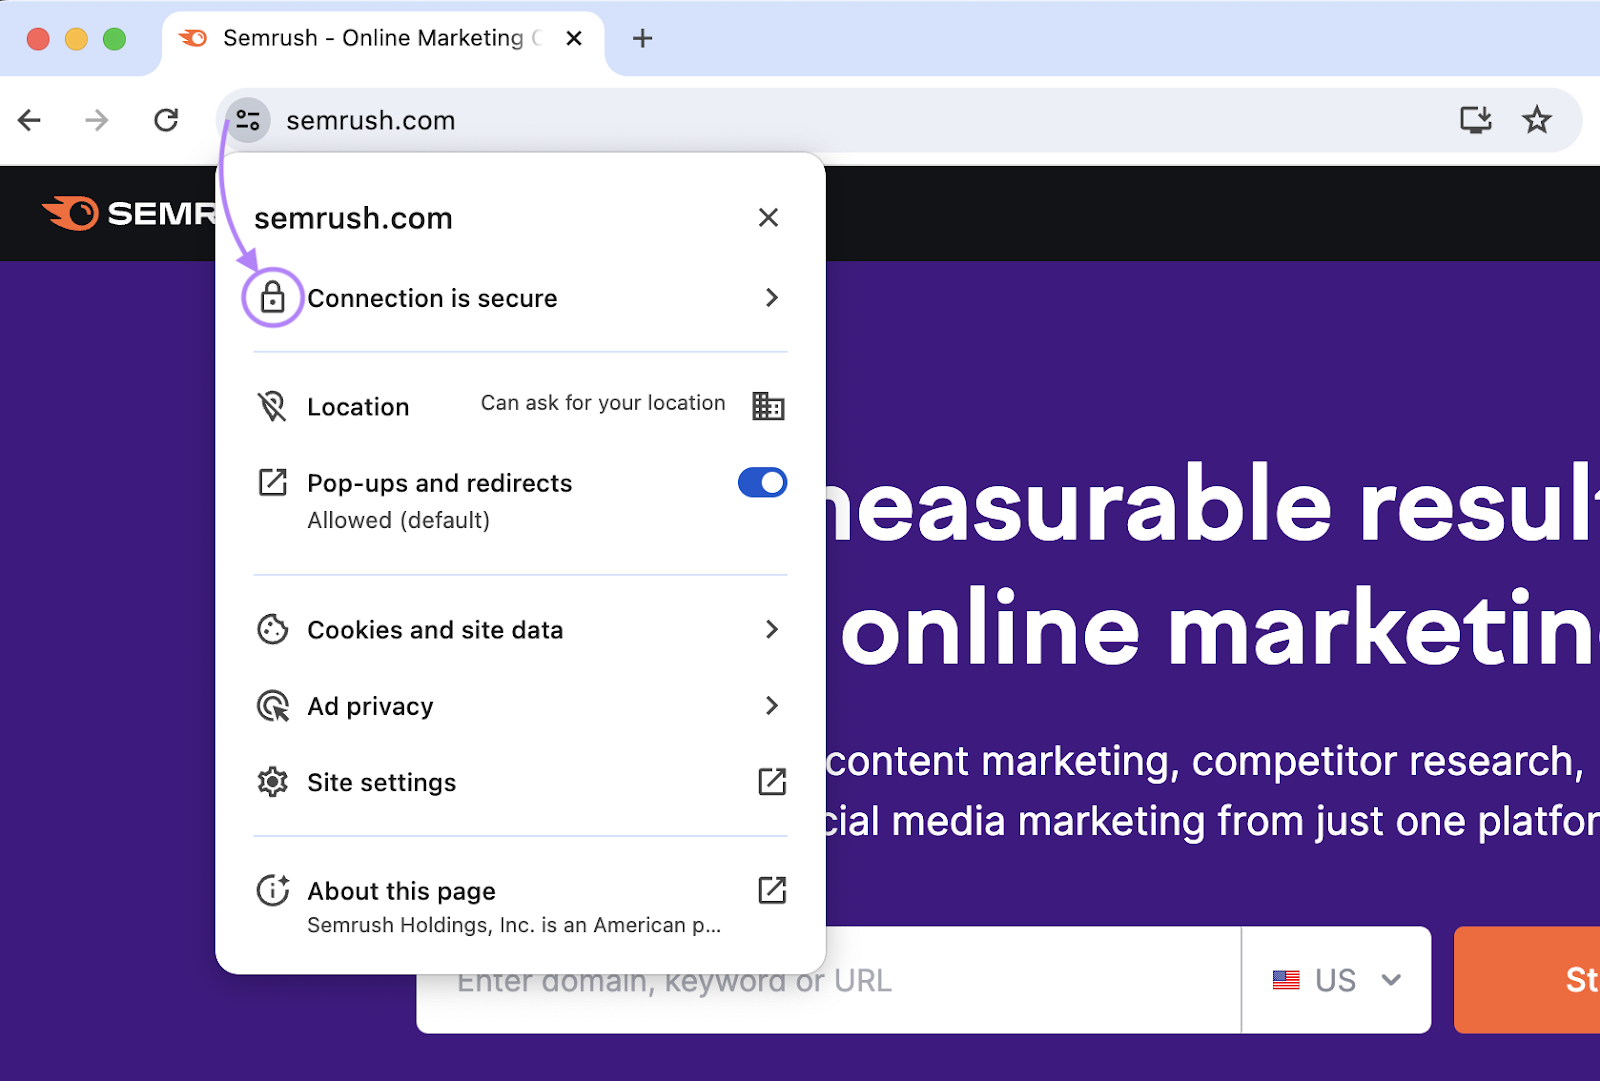Switch to the Semrush Online Marketing tab
The height and width of the screenshot is (1081, 1600).
click(x=370, y=38)
